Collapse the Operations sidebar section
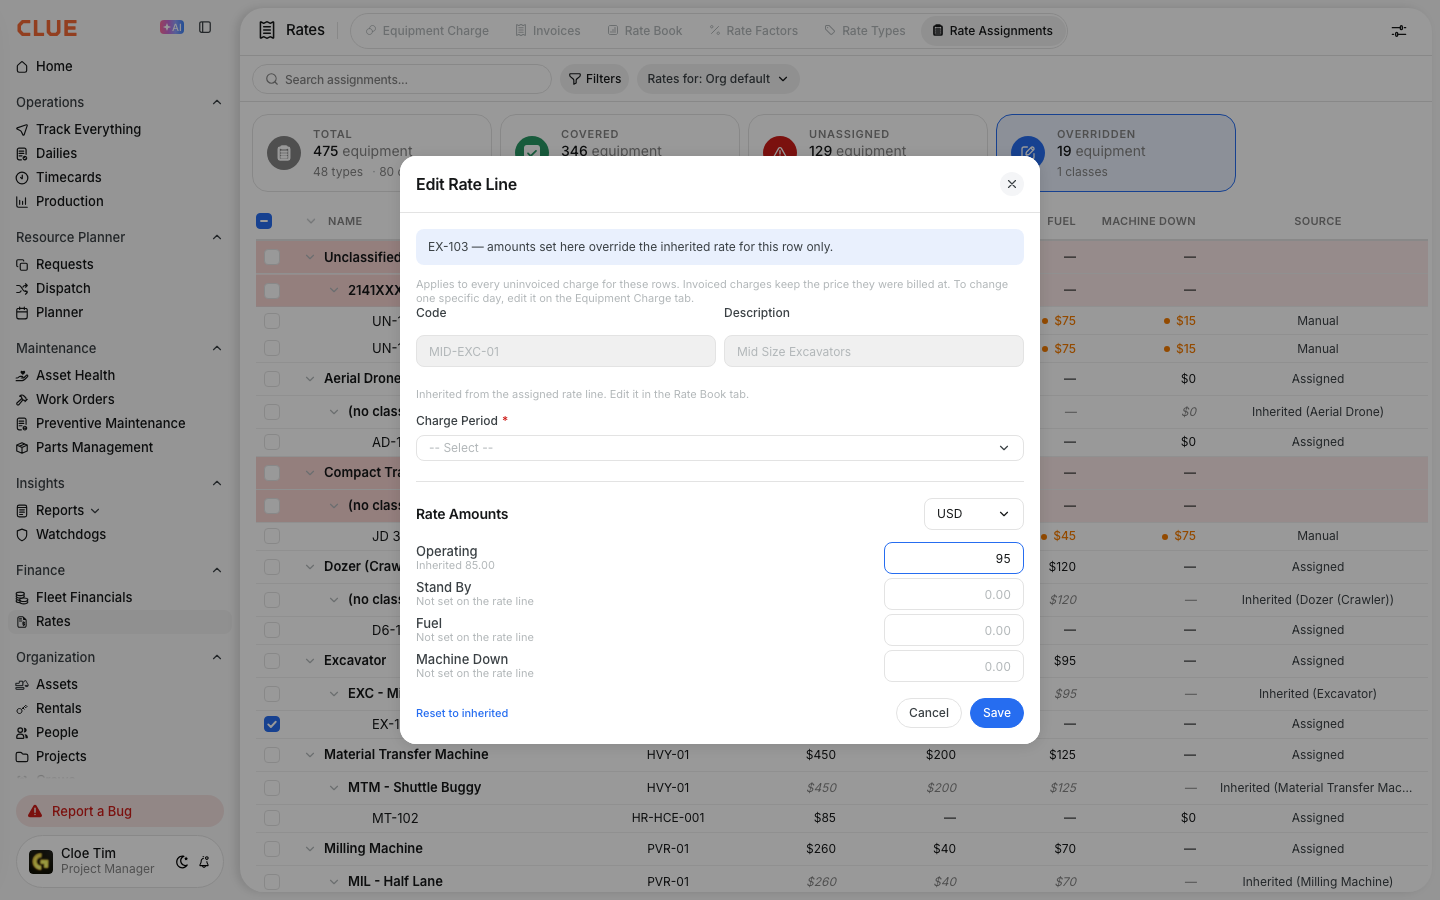1440x900 pixels. coord(217,102)
